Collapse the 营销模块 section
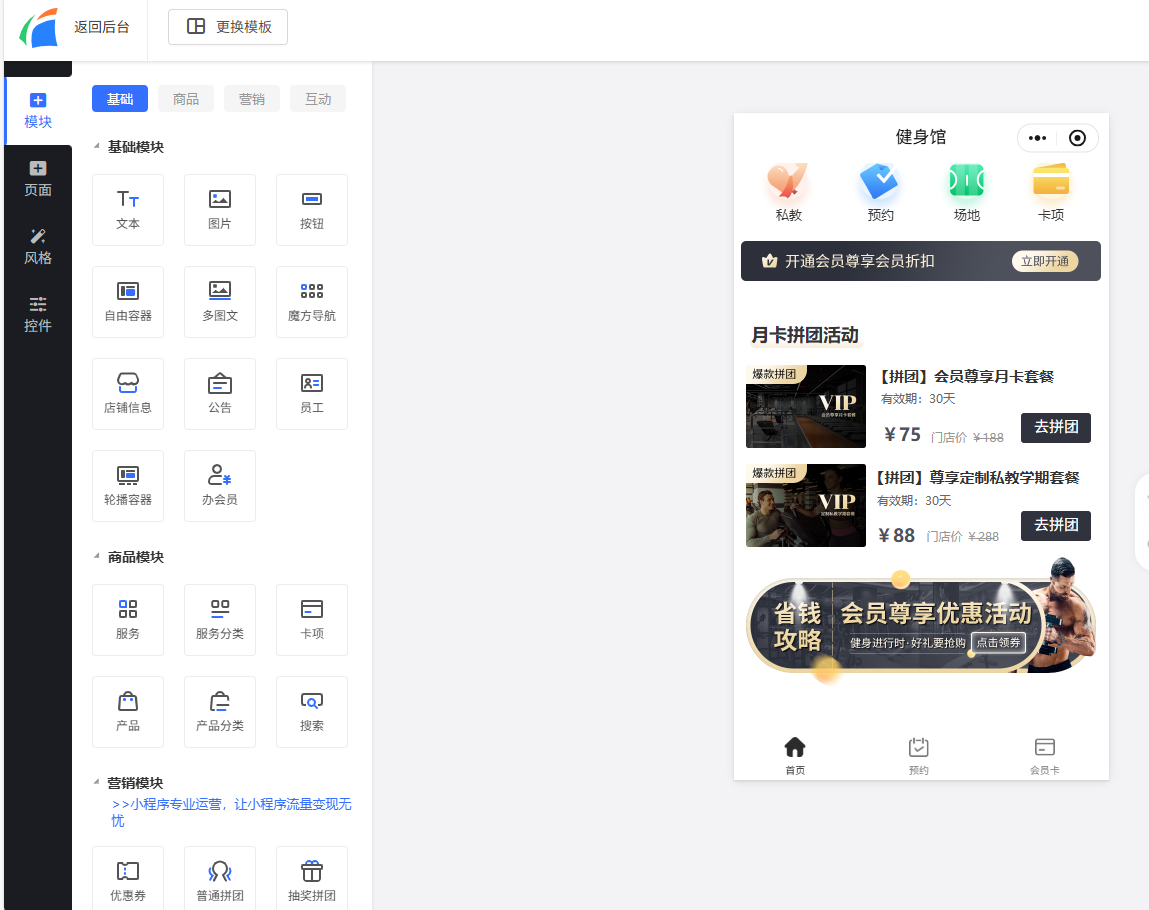The height and width of the screenshot is (910, 1149). [97, 783]
